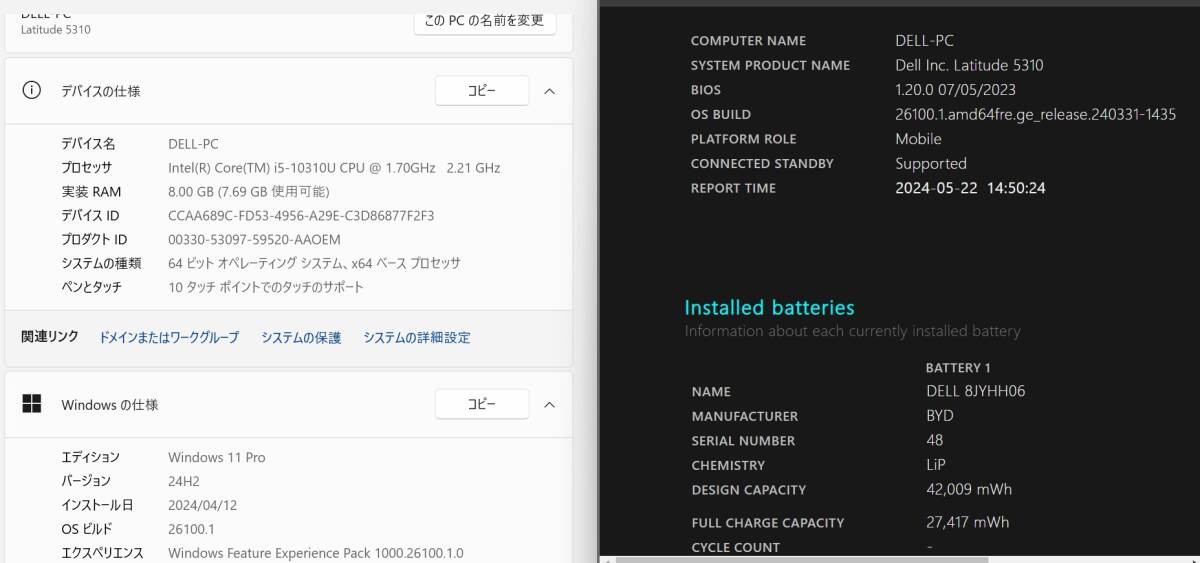The image size is (1200, 563).
Task: Click the DESIGN CAPACITY value 42,009 mWh
Action: (969, 490)
